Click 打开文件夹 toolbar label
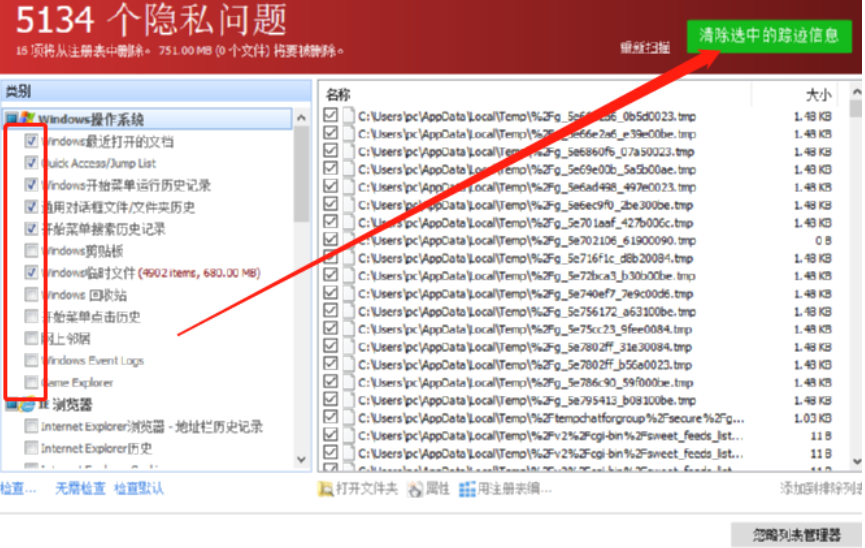 367,489
